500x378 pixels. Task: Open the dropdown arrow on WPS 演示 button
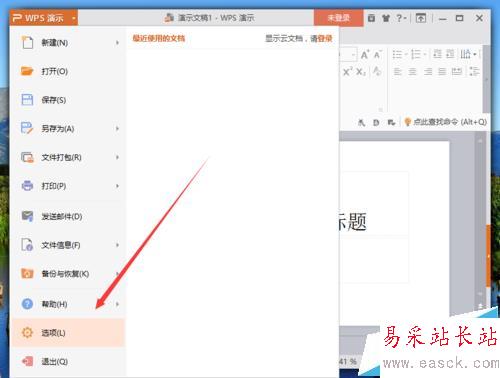[x=73, y=18]
